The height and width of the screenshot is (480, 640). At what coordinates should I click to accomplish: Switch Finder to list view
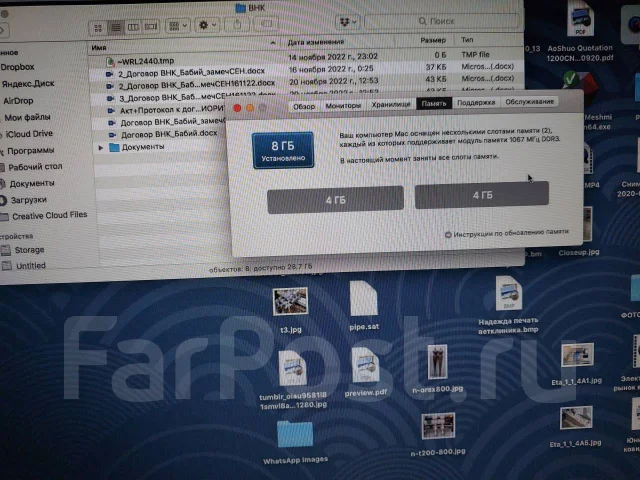pos(116,27)
